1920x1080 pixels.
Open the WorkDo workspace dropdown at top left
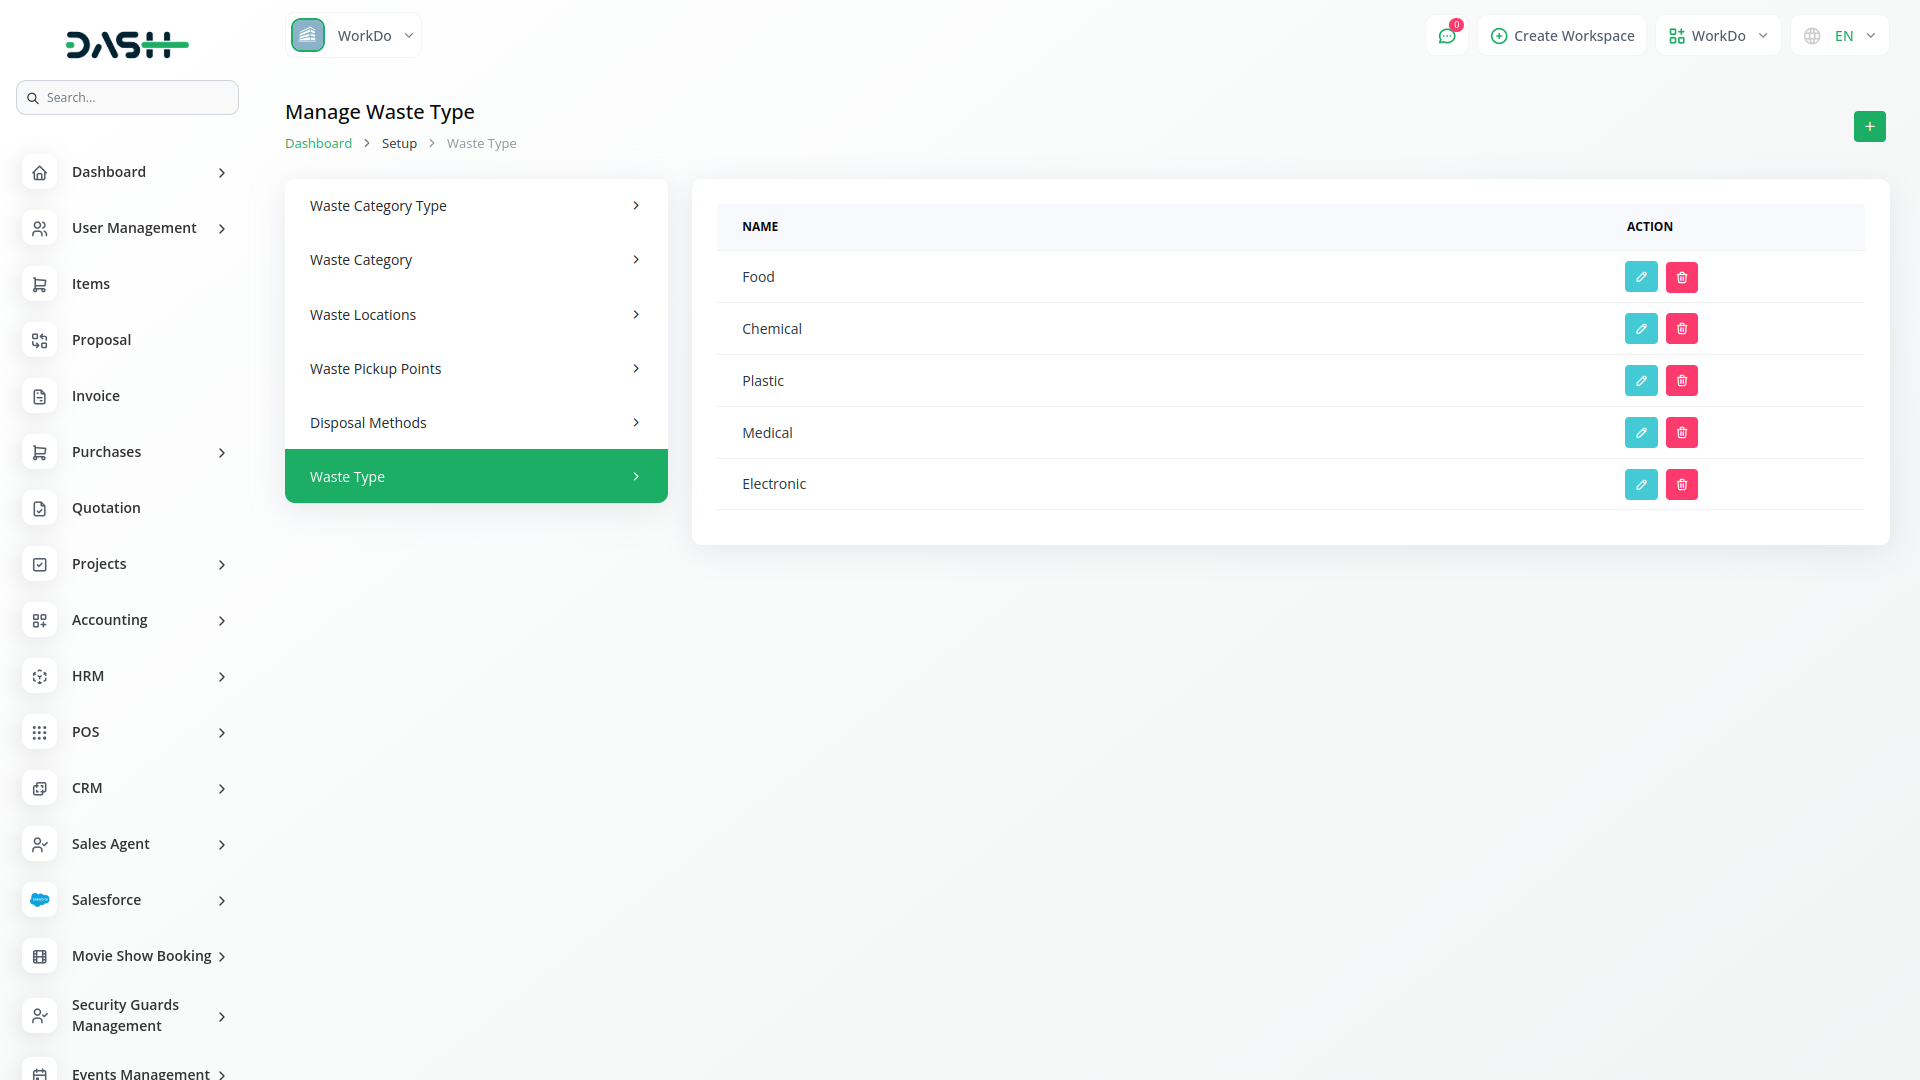pos(353,36)
